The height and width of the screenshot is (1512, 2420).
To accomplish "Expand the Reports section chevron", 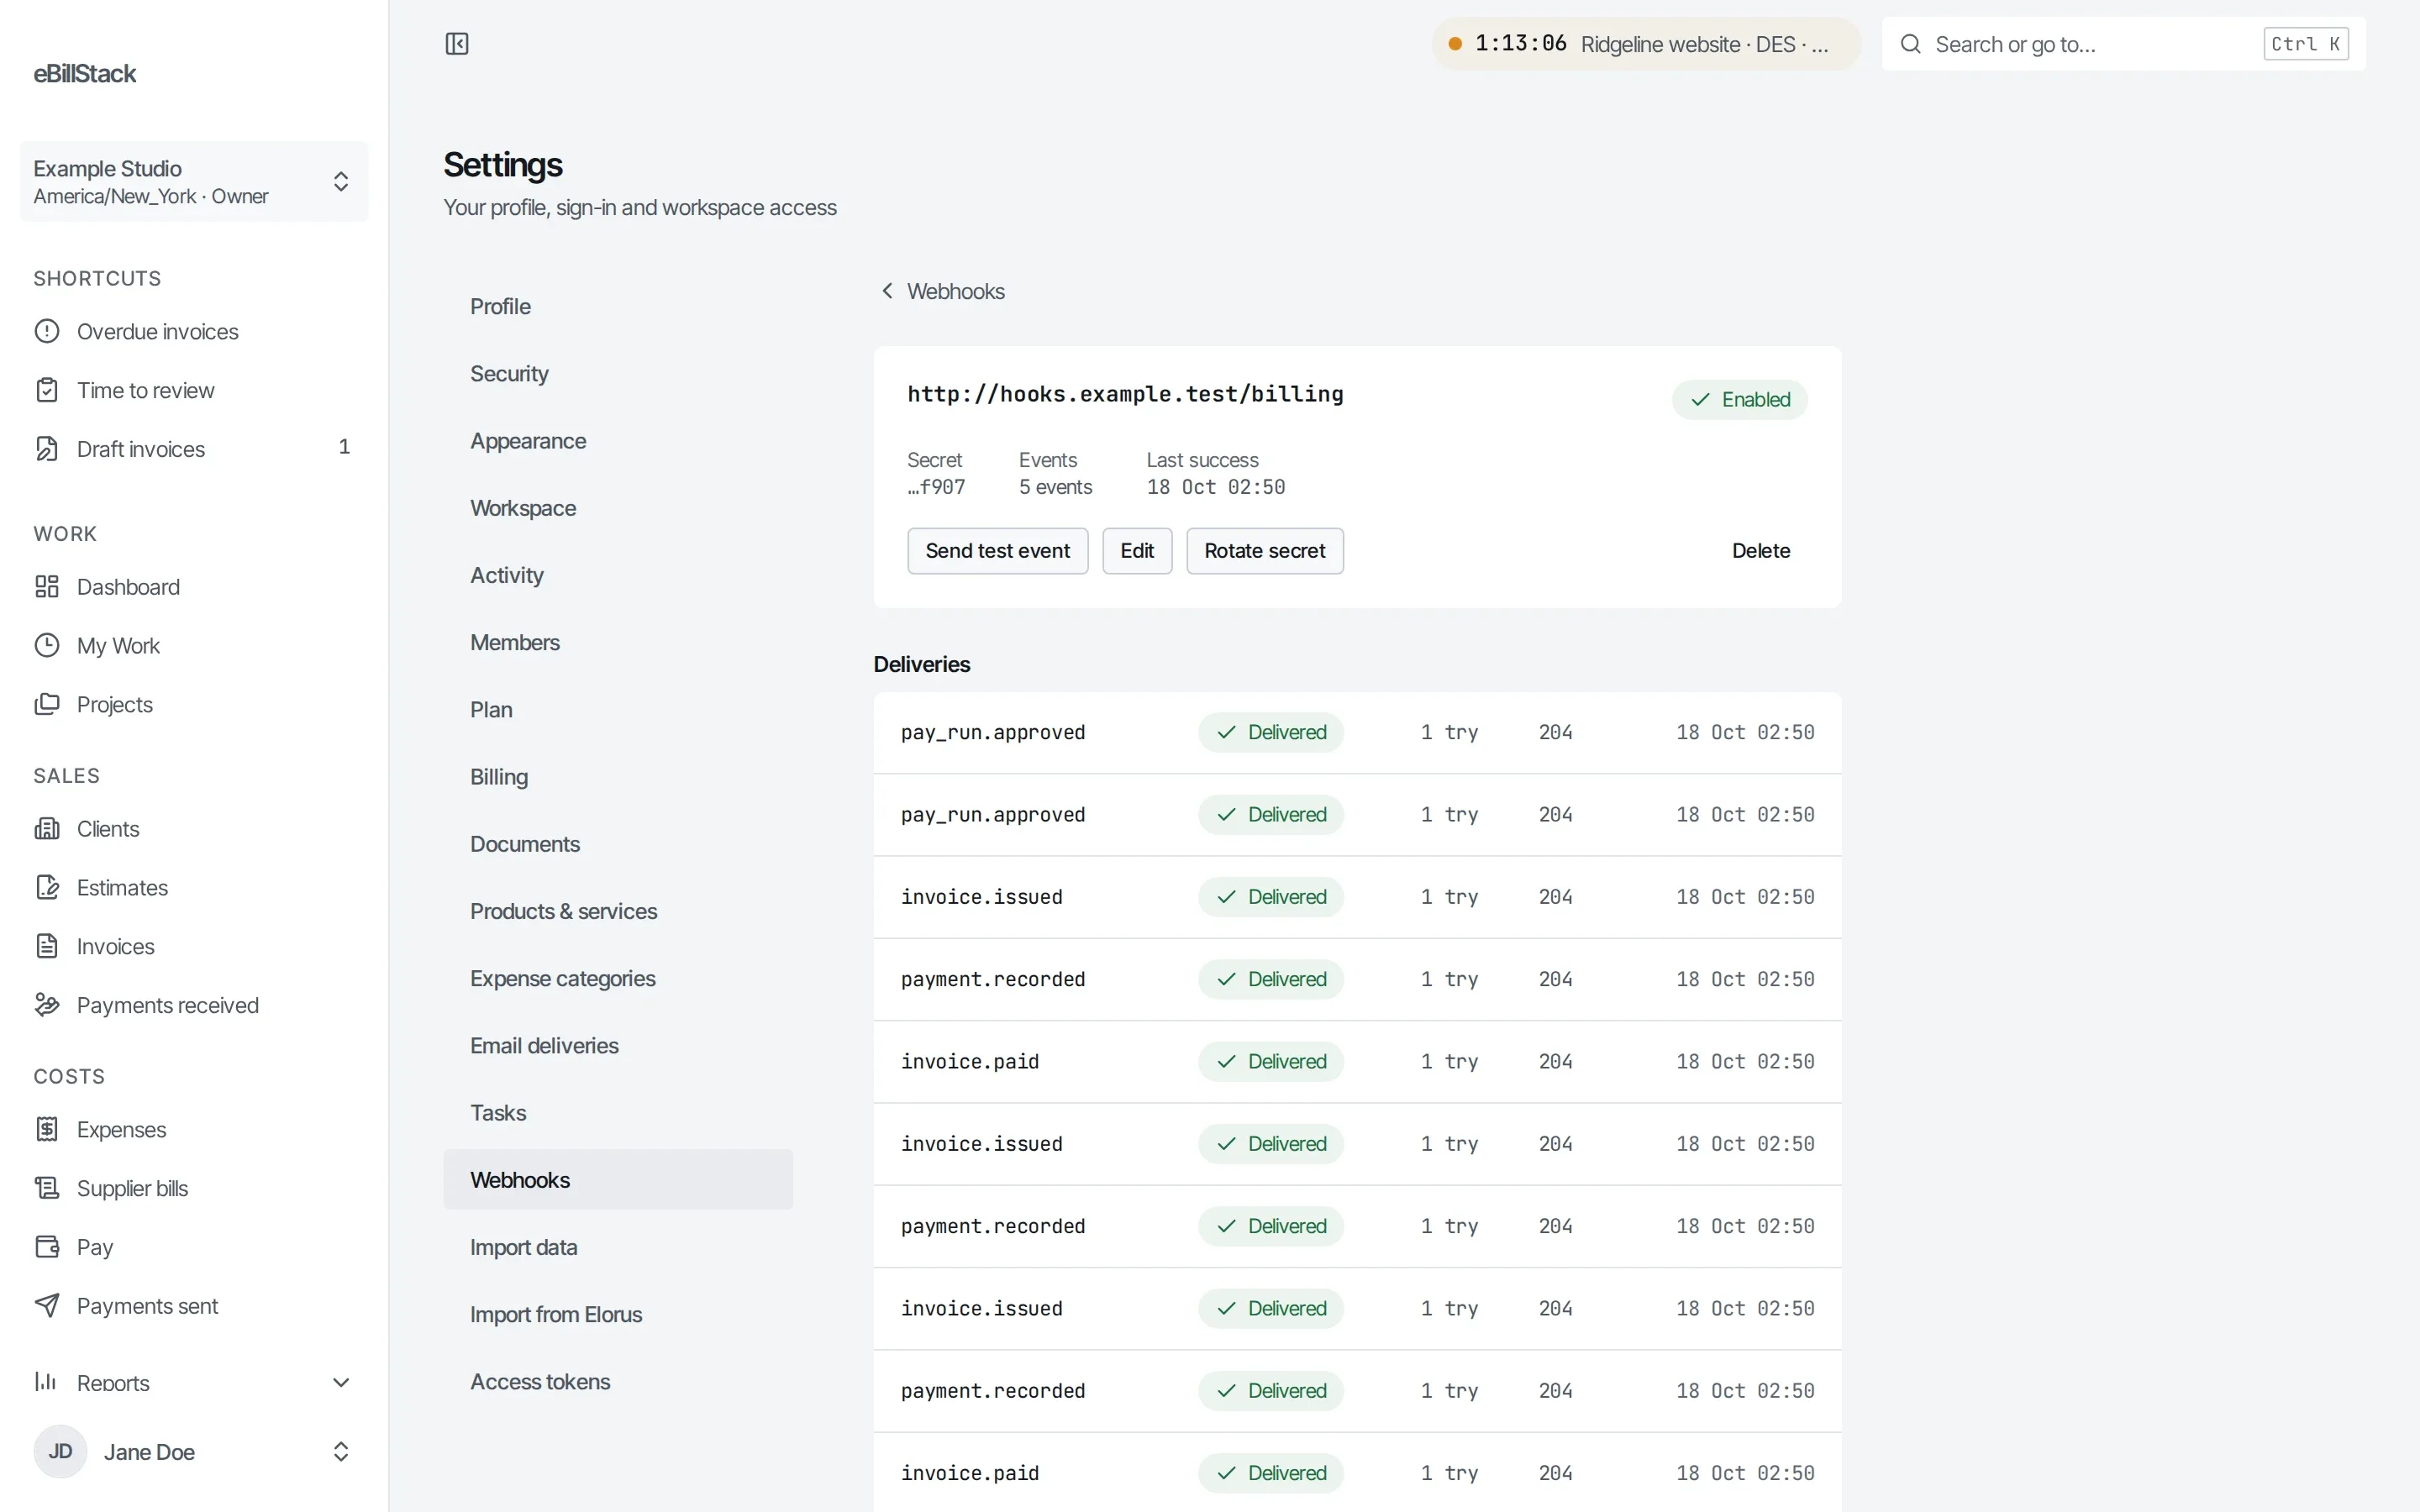I will tap(341, 1382).
